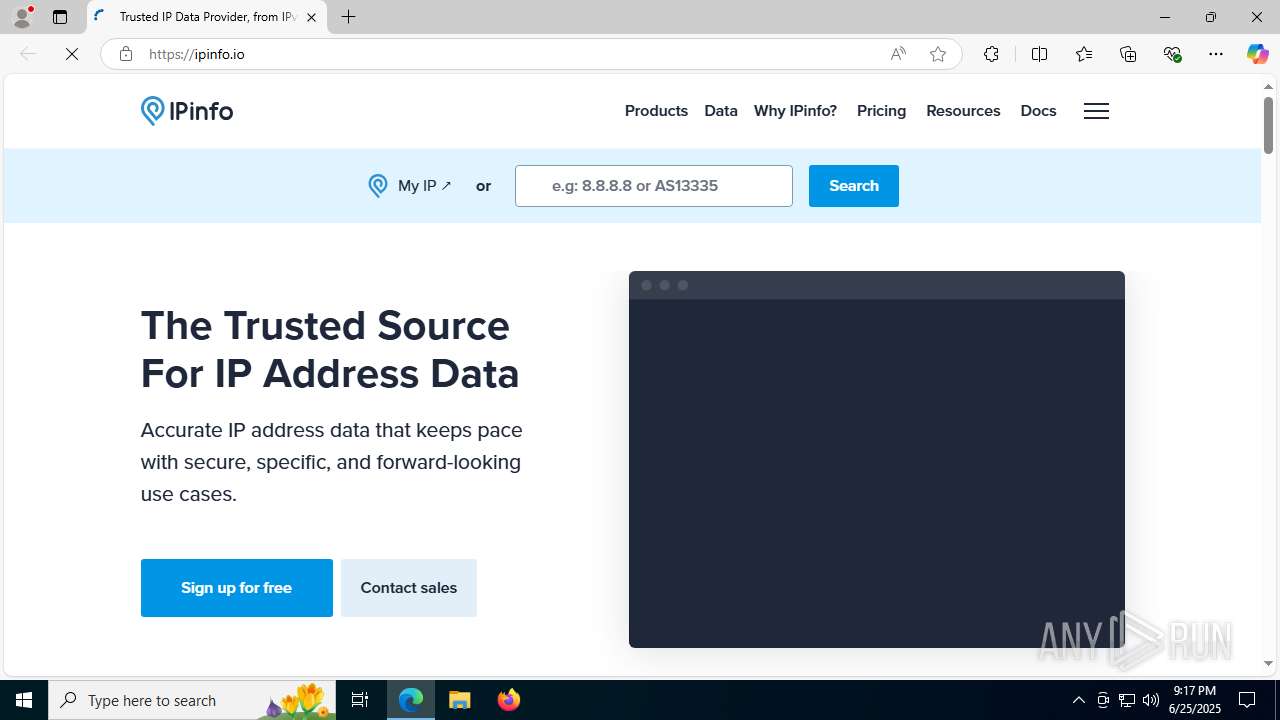Open the Resources menu
This screenshot has width=1280, height=720.
(963, 111)
